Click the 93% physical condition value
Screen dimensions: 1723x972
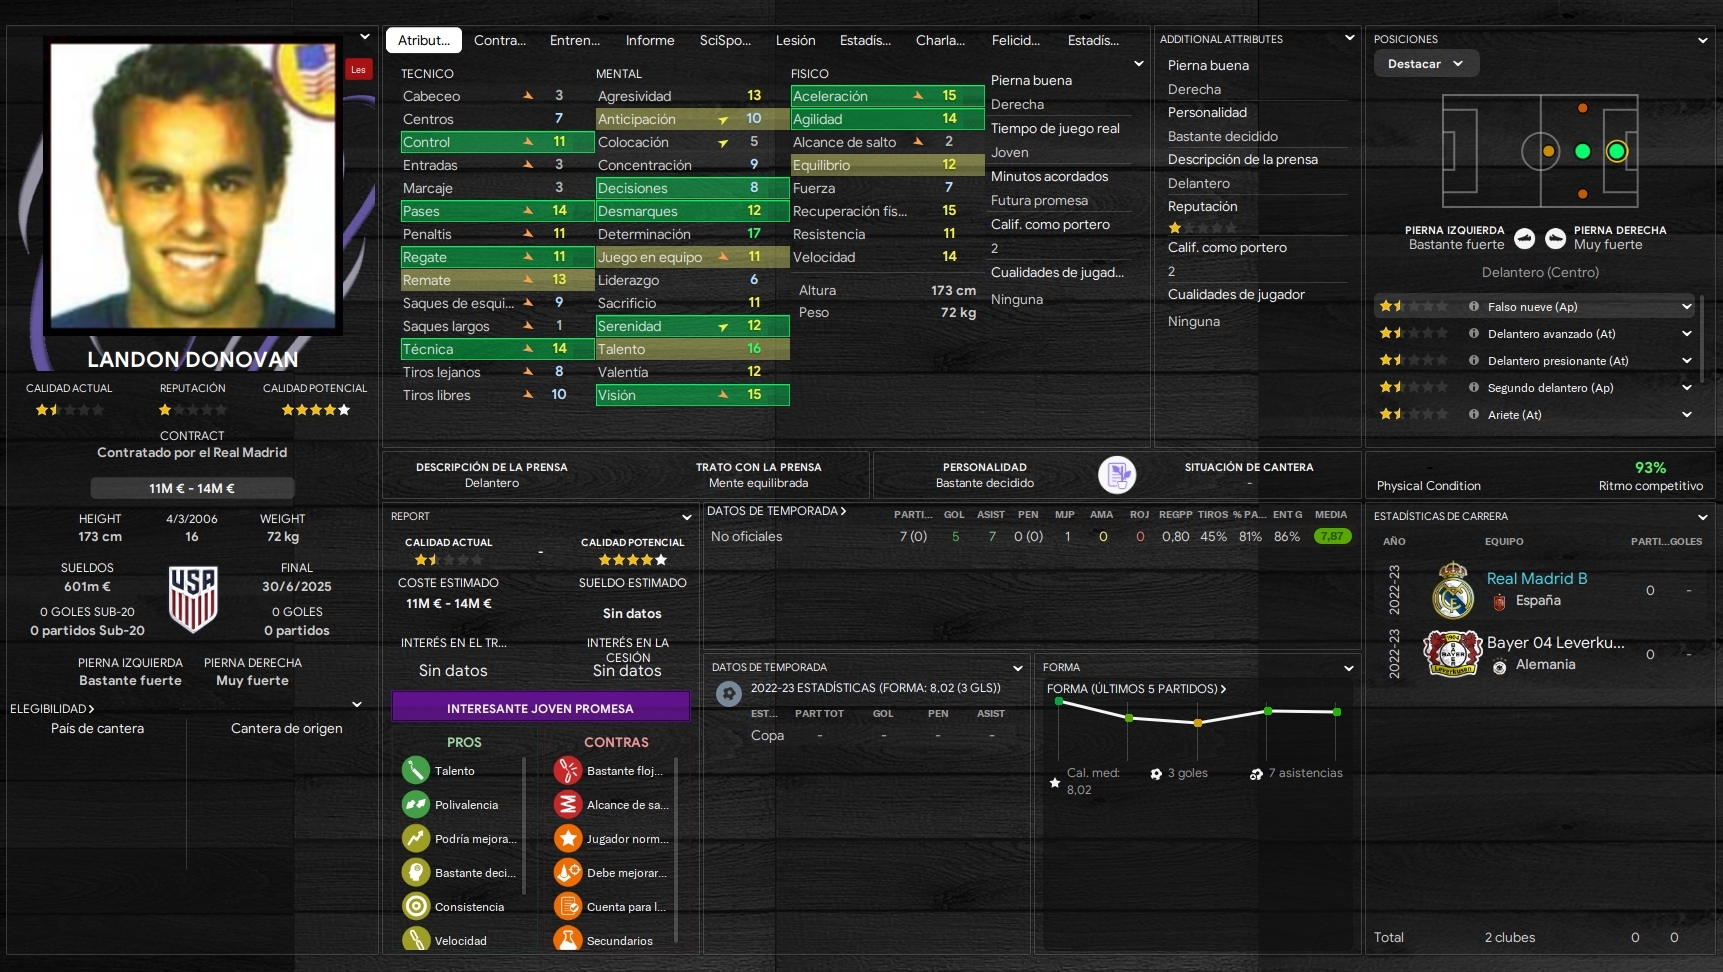point(1650,468)
